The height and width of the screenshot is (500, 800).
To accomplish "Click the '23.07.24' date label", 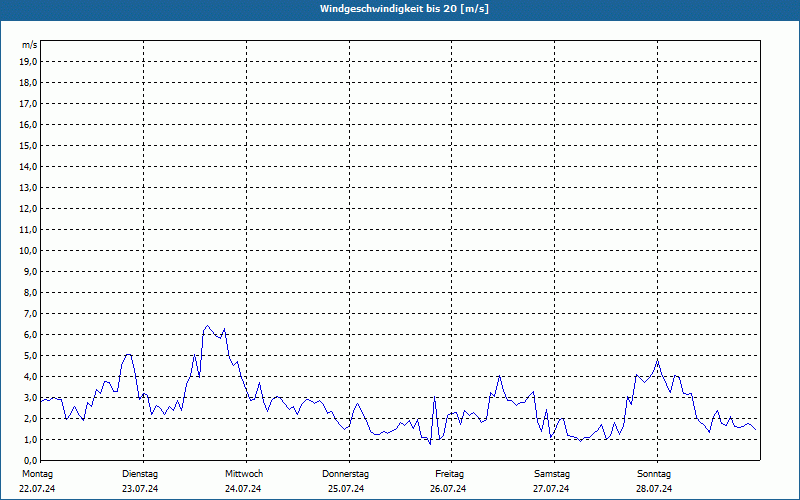I will pos(140,489).
